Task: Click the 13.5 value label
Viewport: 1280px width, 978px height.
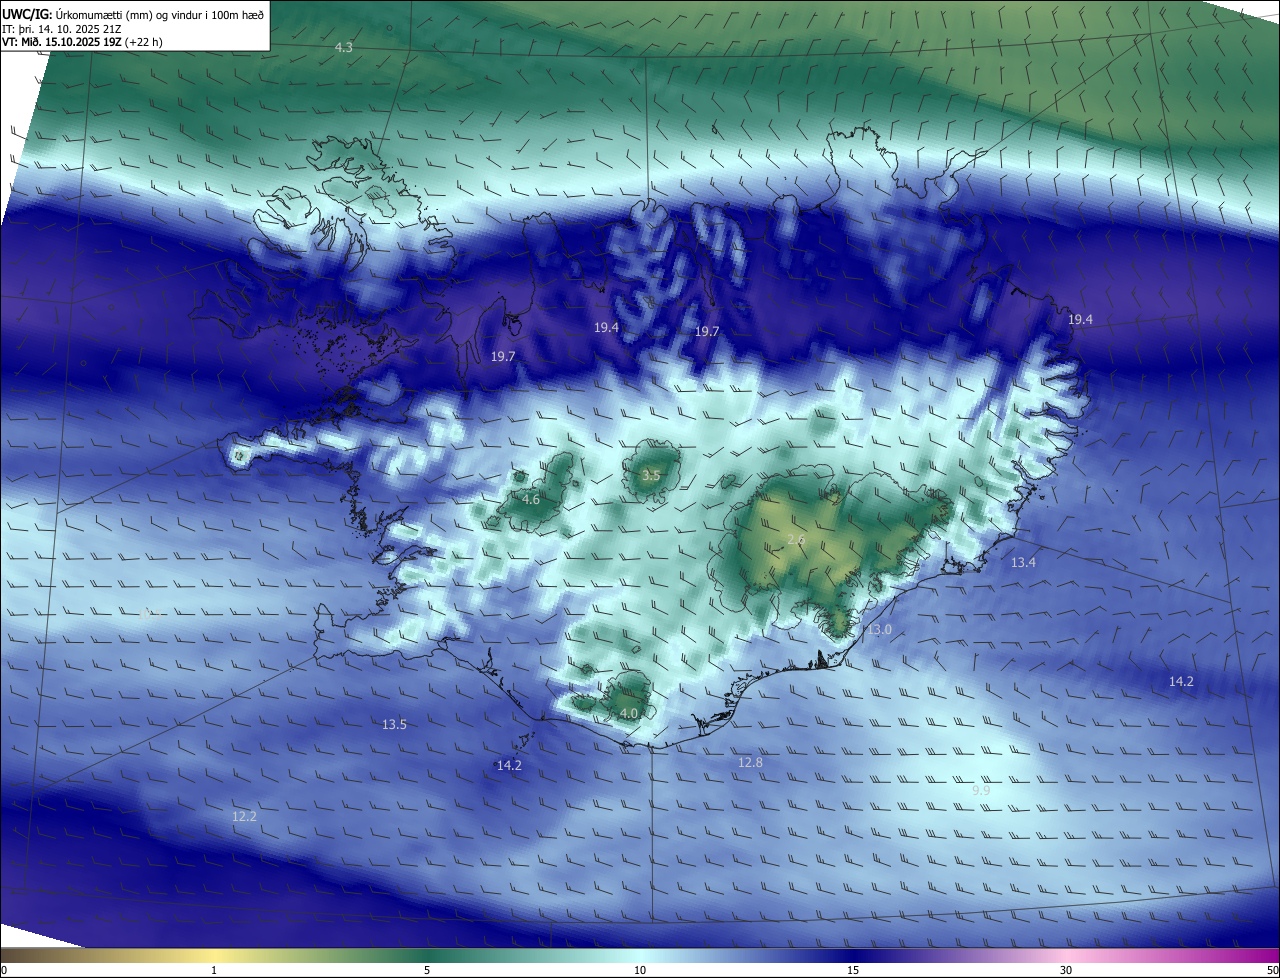Action: pos(394,724)
